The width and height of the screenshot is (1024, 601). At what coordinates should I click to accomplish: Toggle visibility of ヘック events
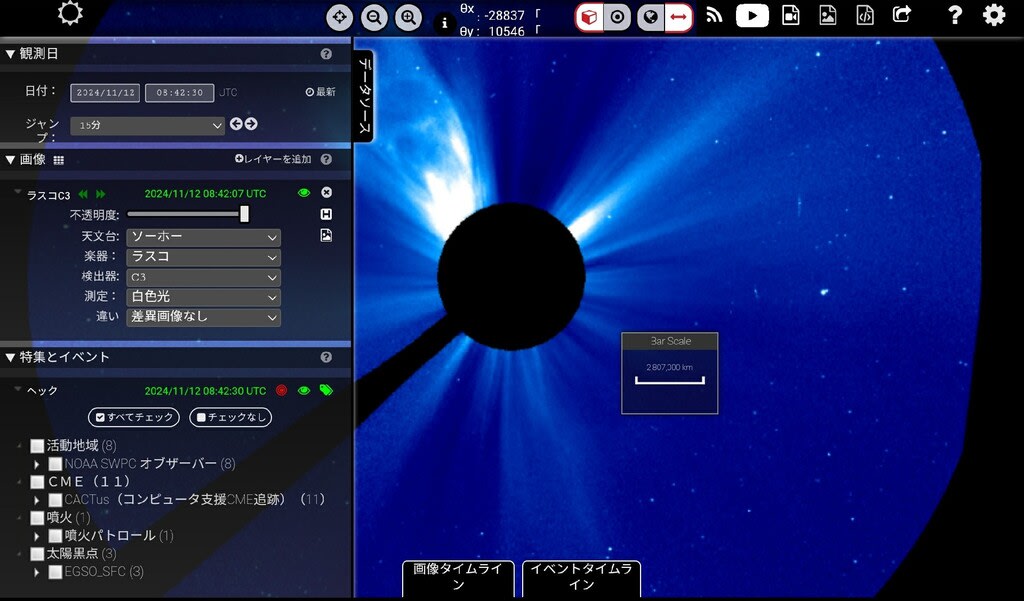pos(304,391)
